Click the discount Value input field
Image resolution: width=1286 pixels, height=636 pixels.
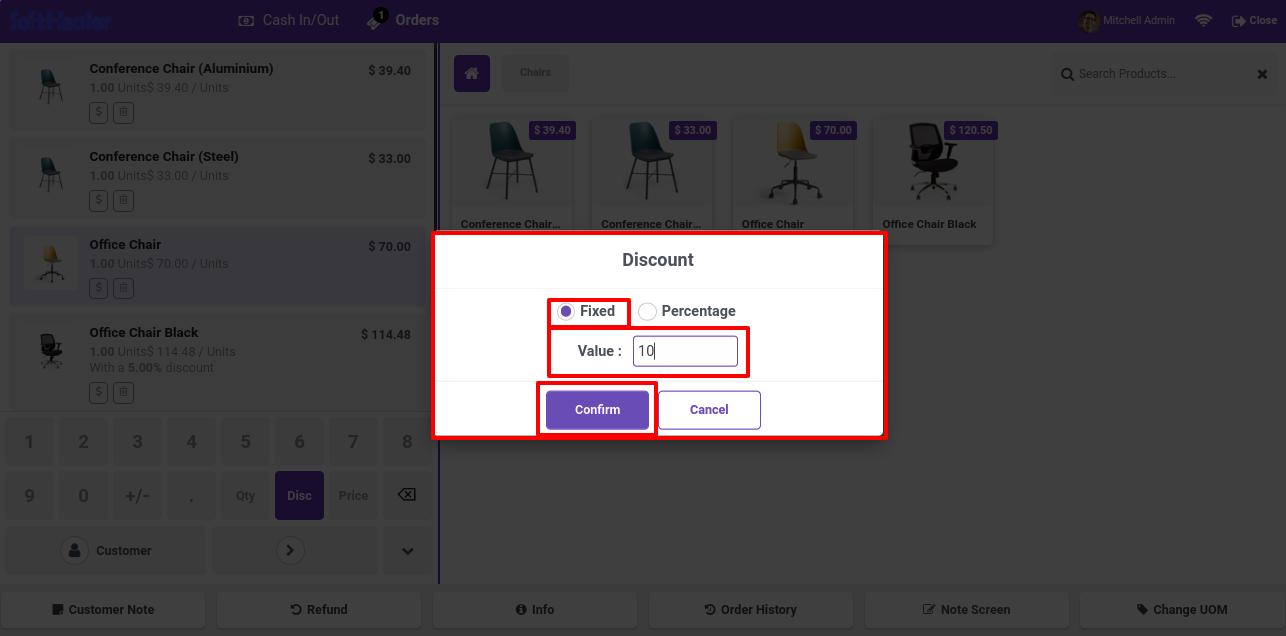click(685, 351)
